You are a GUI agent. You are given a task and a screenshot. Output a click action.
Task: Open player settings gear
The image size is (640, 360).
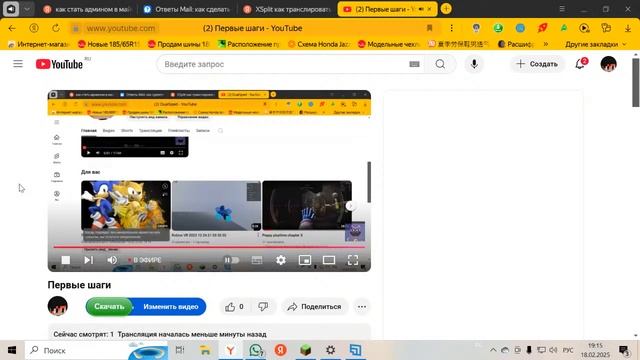281,260
